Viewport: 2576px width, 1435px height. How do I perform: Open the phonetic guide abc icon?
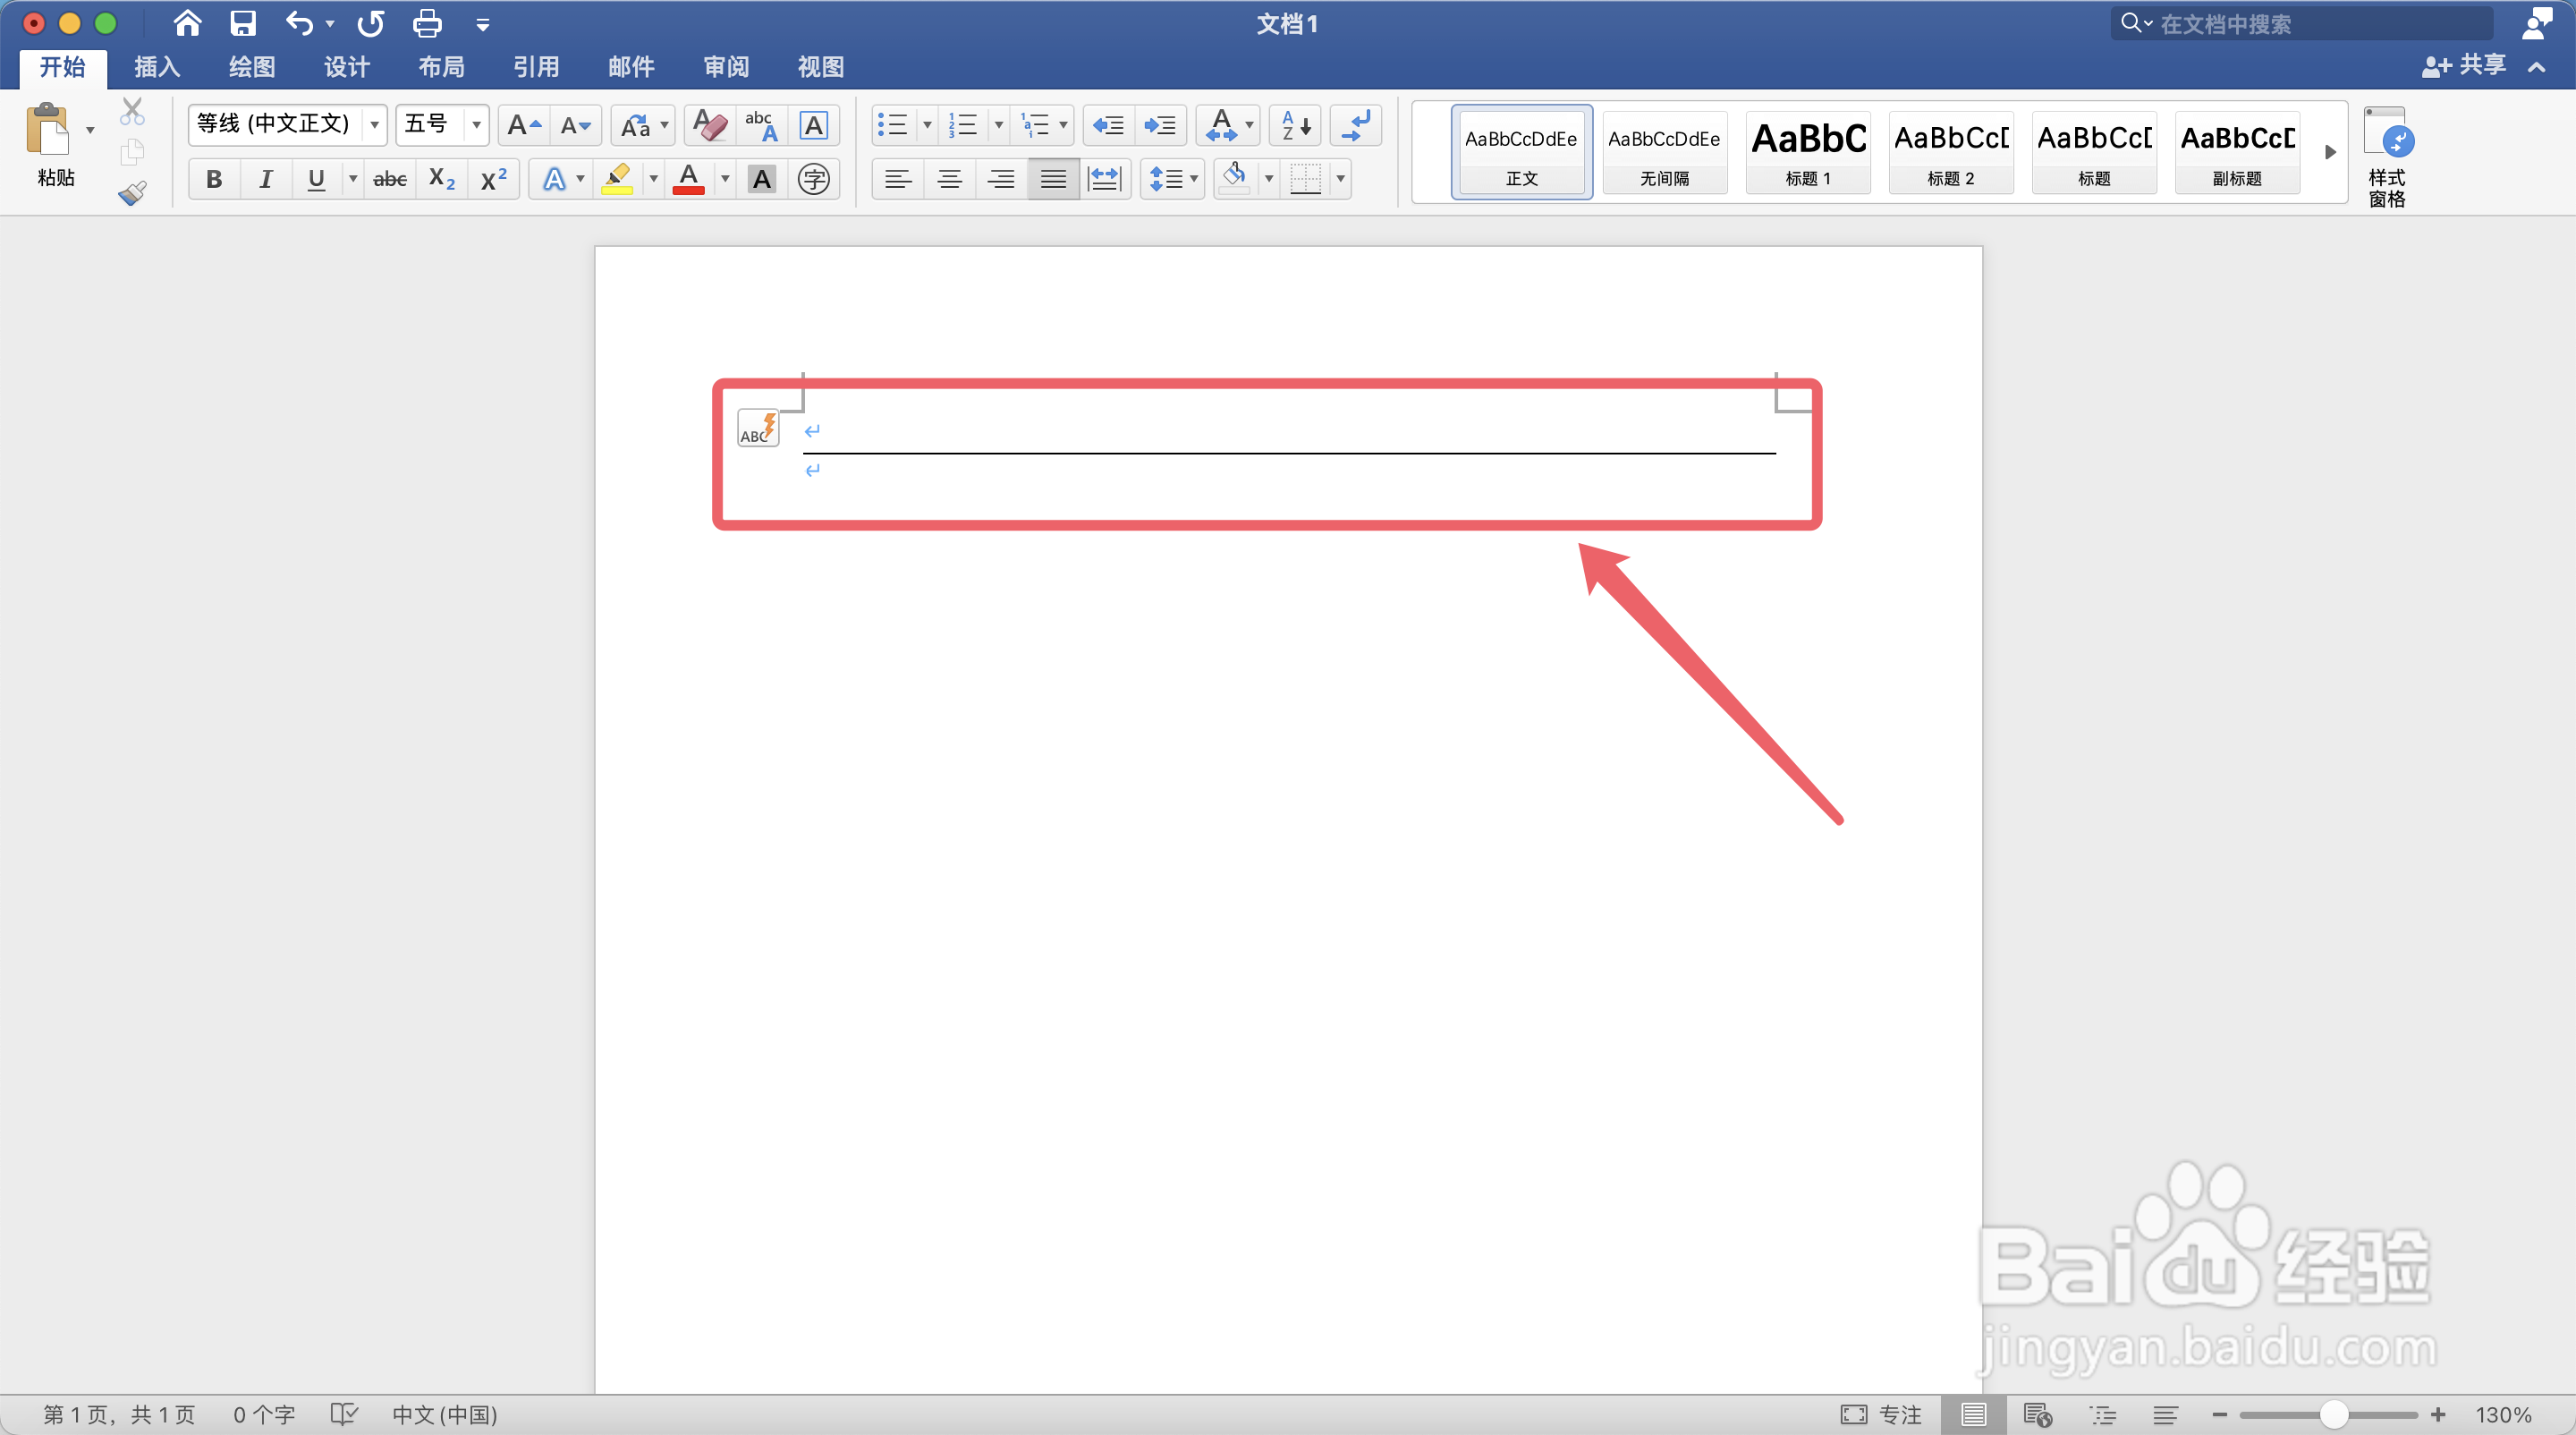pyautogui.click(x=761, y=125)
